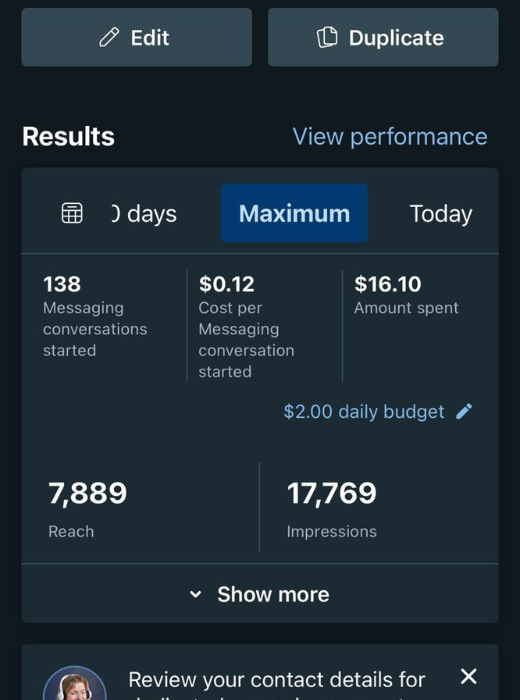The image size is (520, 700).
Task: Tap the Duplicate copy icon
Action: click(327, 38)
